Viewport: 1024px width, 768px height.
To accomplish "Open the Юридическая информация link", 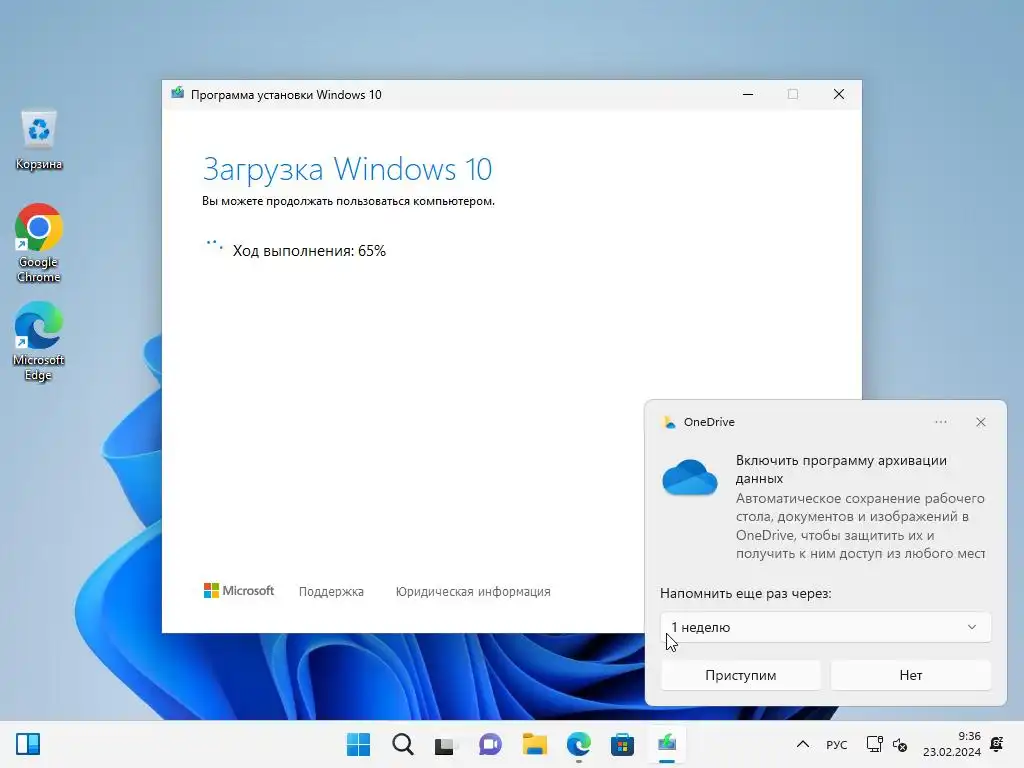I will (x=473, y=592).
